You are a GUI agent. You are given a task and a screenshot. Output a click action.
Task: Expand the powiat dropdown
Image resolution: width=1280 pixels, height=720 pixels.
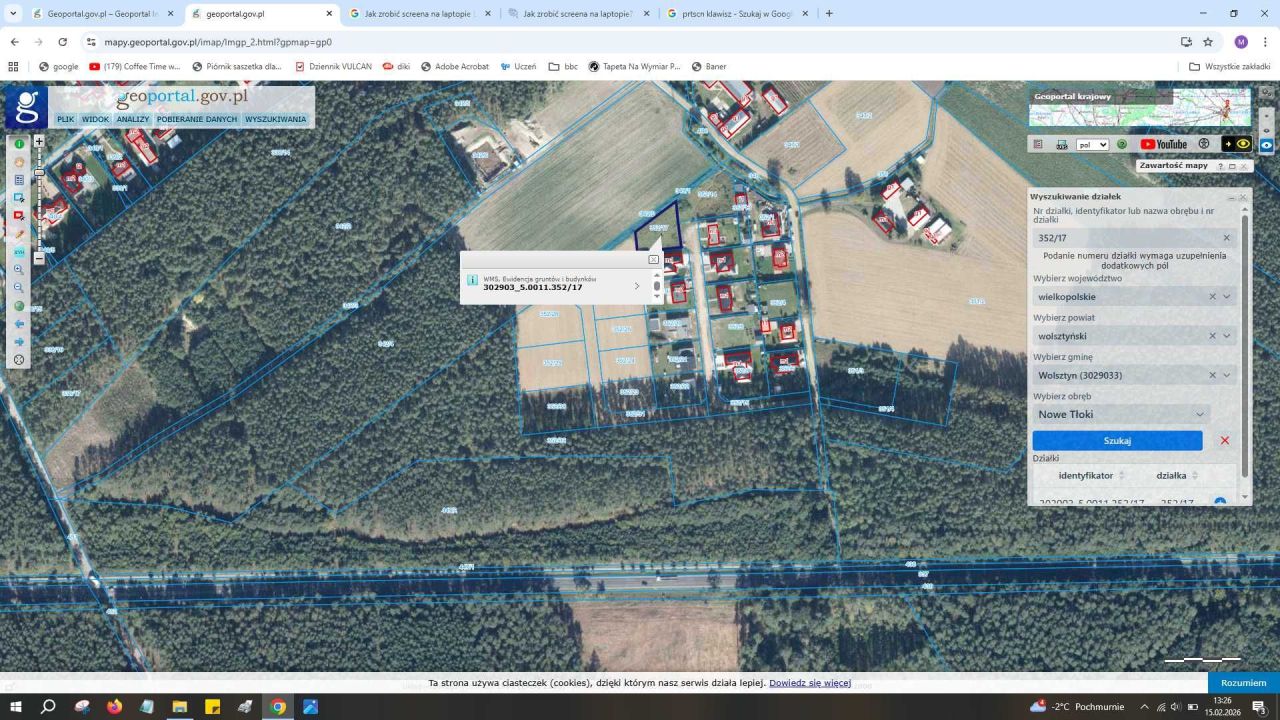coord(1227,336)
